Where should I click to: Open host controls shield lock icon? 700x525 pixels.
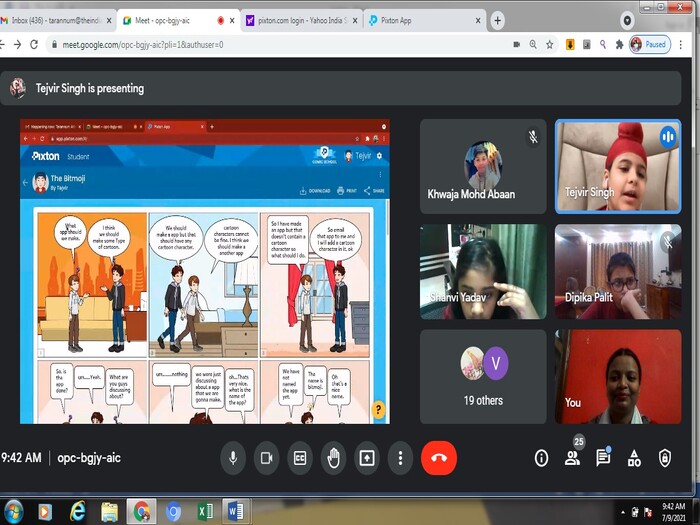coord(665,458)
